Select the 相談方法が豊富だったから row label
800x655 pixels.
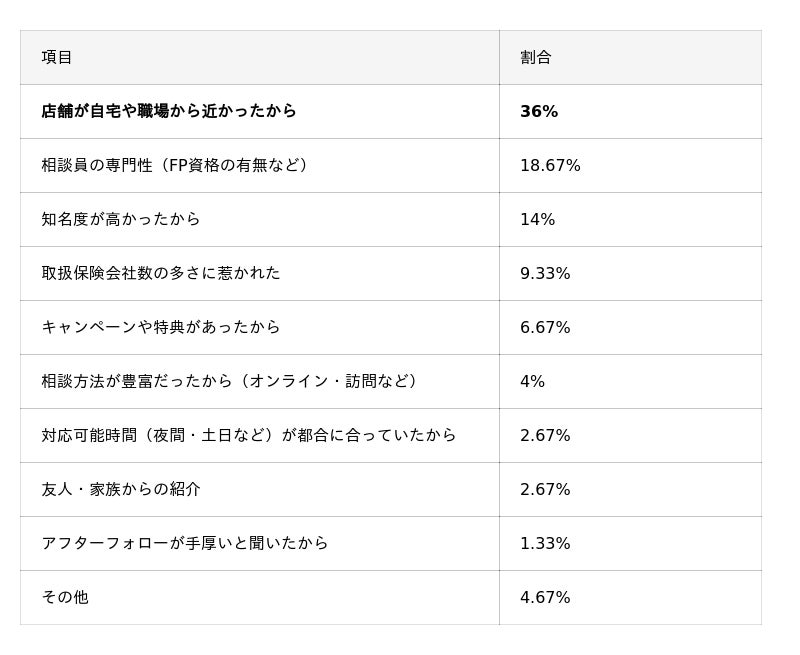pyautogui.click(x=231, y=381)
